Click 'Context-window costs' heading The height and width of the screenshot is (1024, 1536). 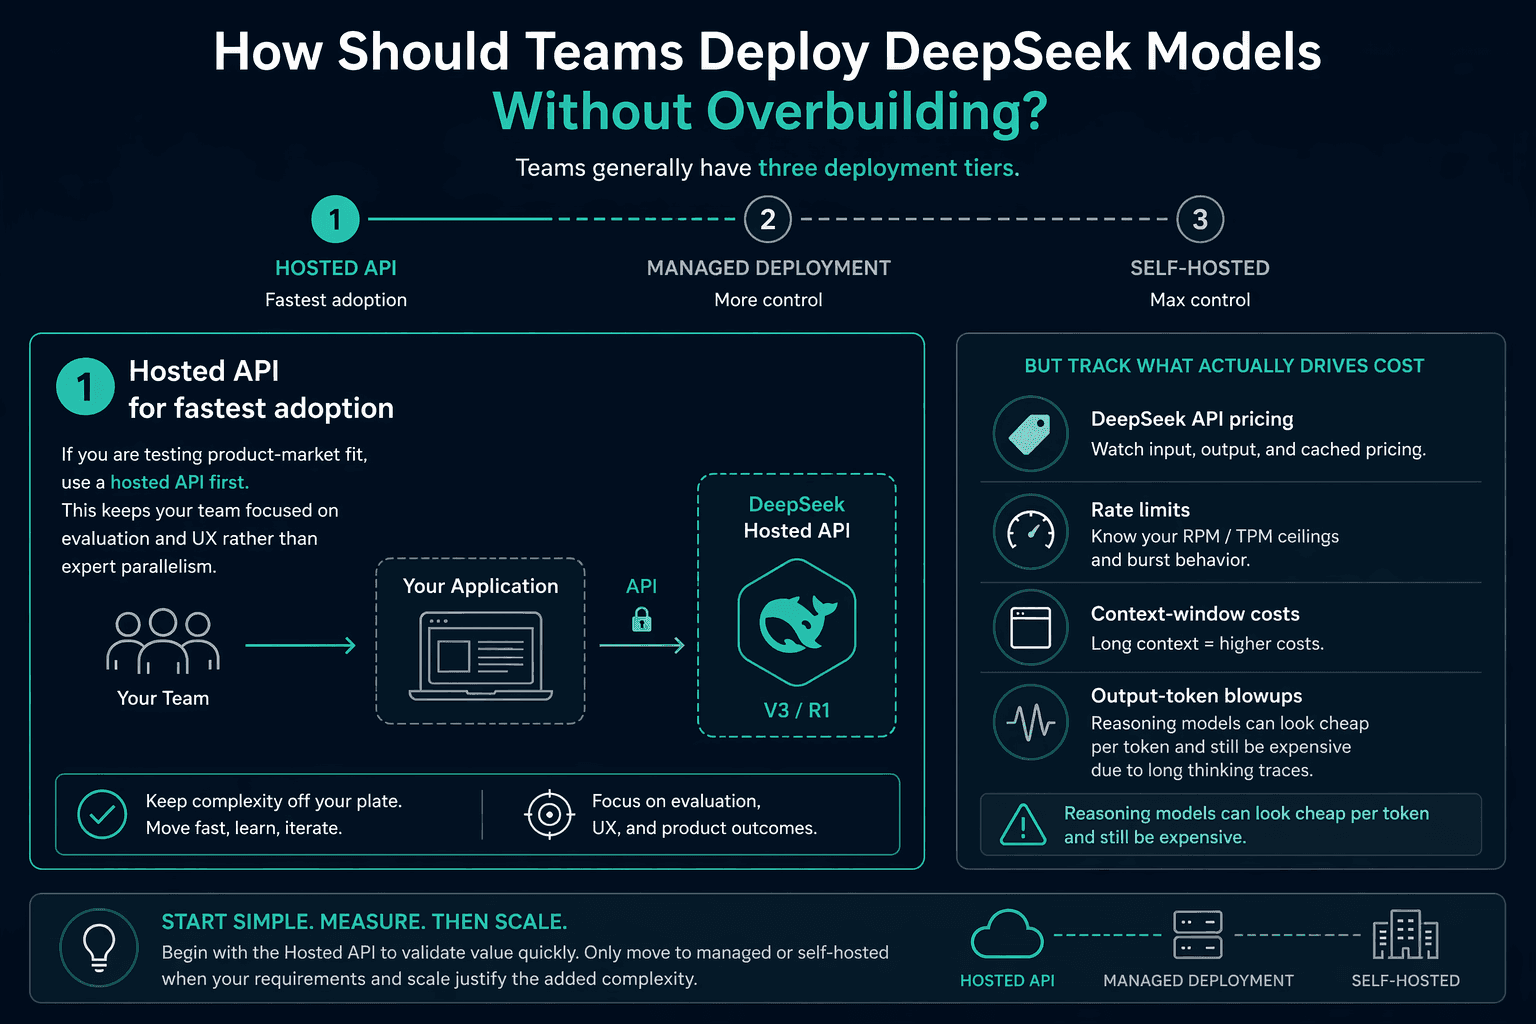(1195, 614)
